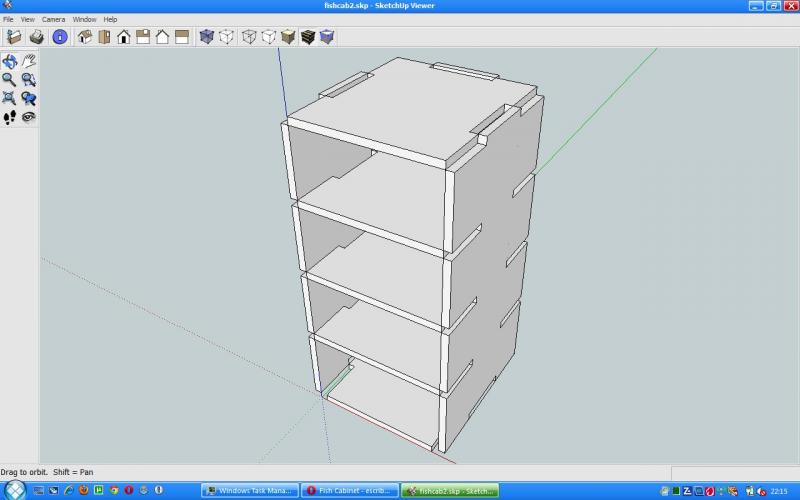
Task: Open the Window menu
Action: [x=84, y=19]
